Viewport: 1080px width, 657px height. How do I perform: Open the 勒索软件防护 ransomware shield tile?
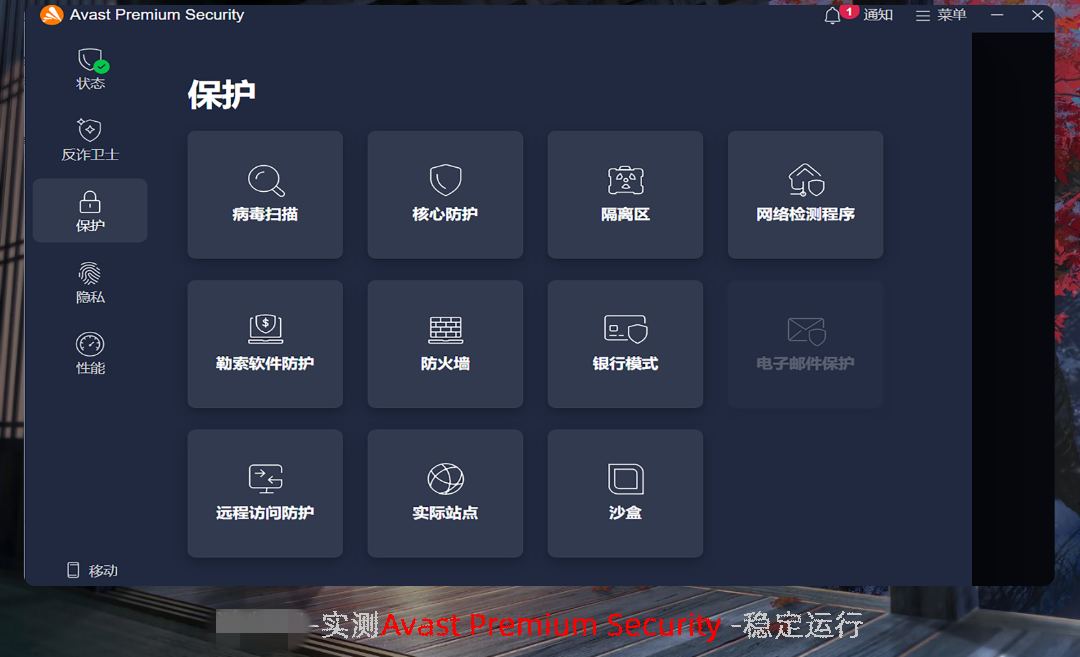coord(265,344)
